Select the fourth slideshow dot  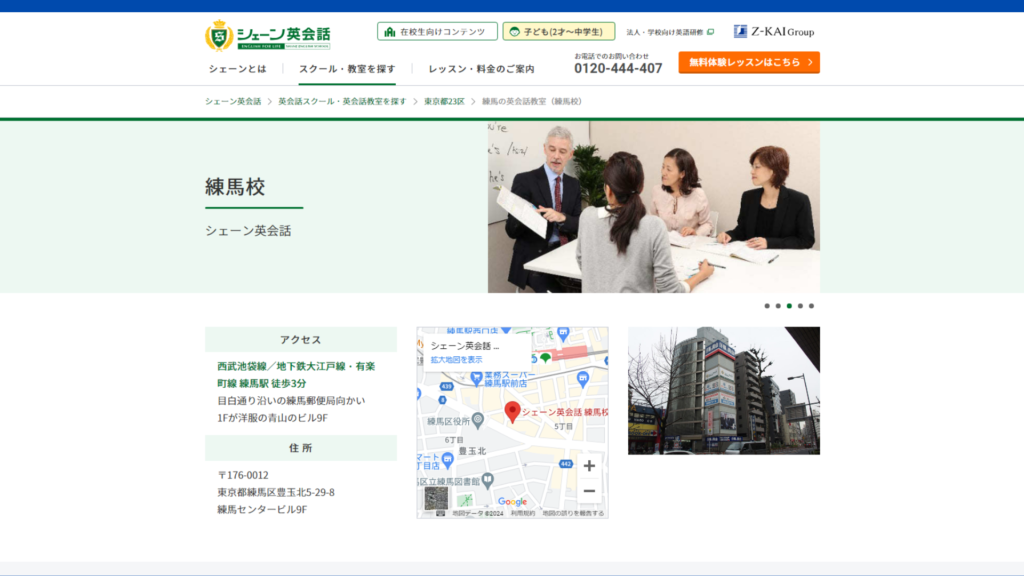pyautogui.click(x=800, y=306)
